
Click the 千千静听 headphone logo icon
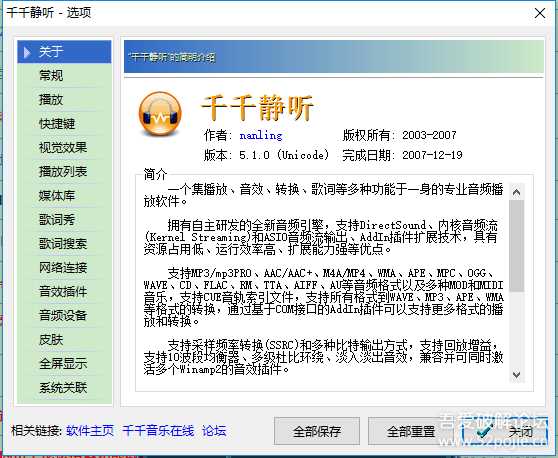tap(160, 114)
